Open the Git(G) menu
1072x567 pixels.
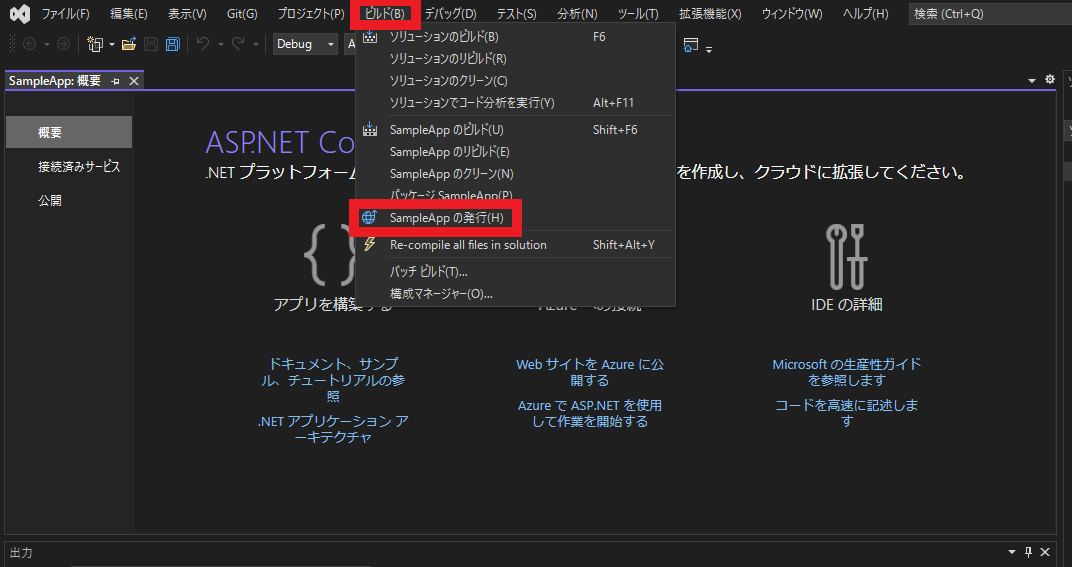pos(242,14)
